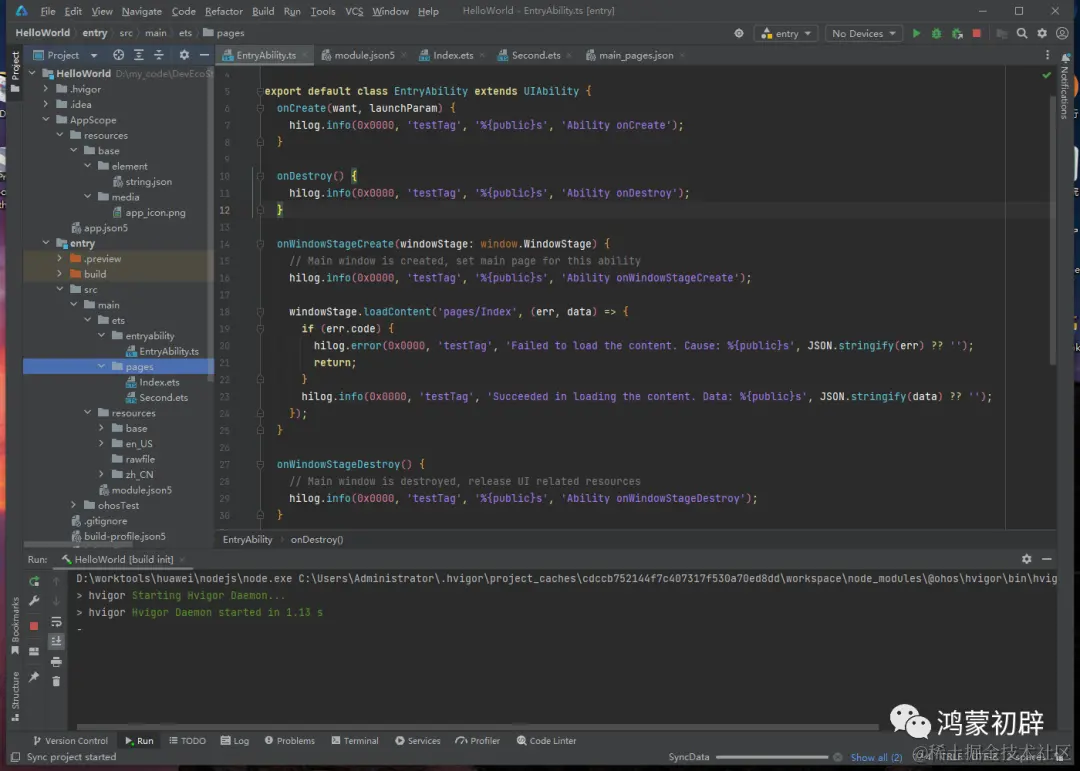The image size is (1080, 771).
Task: Open the Refactor menu
Action: point(223,11)
